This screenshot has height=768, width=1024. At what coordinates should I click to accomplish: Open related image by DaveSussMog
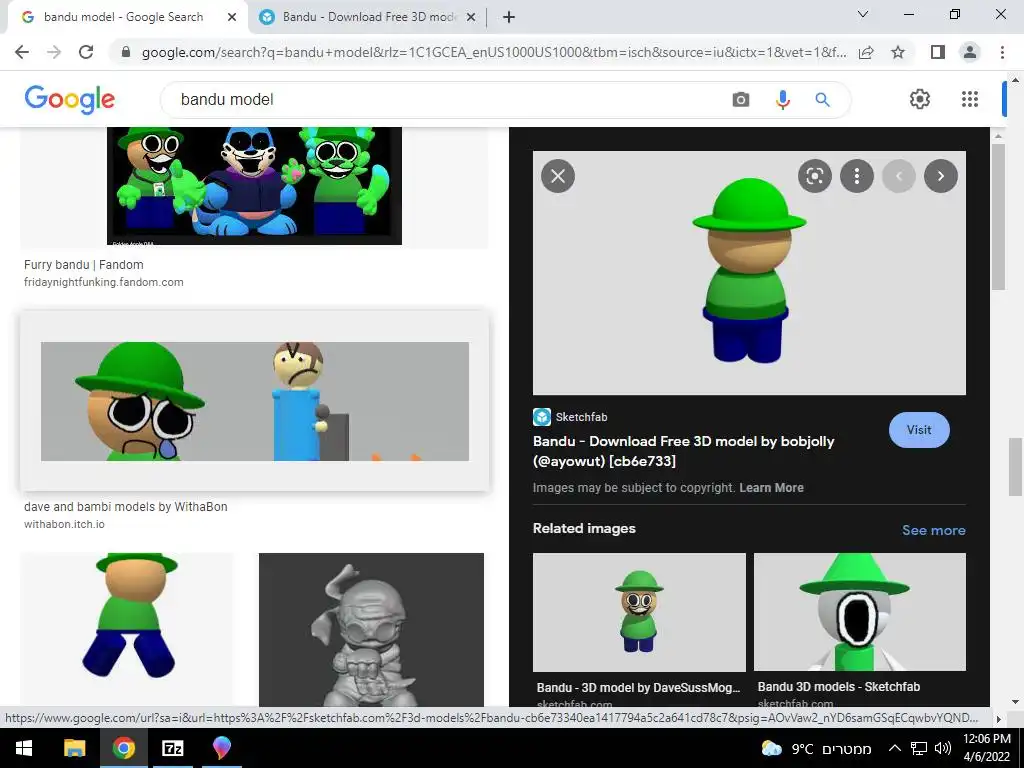click(x=639, y=613)
